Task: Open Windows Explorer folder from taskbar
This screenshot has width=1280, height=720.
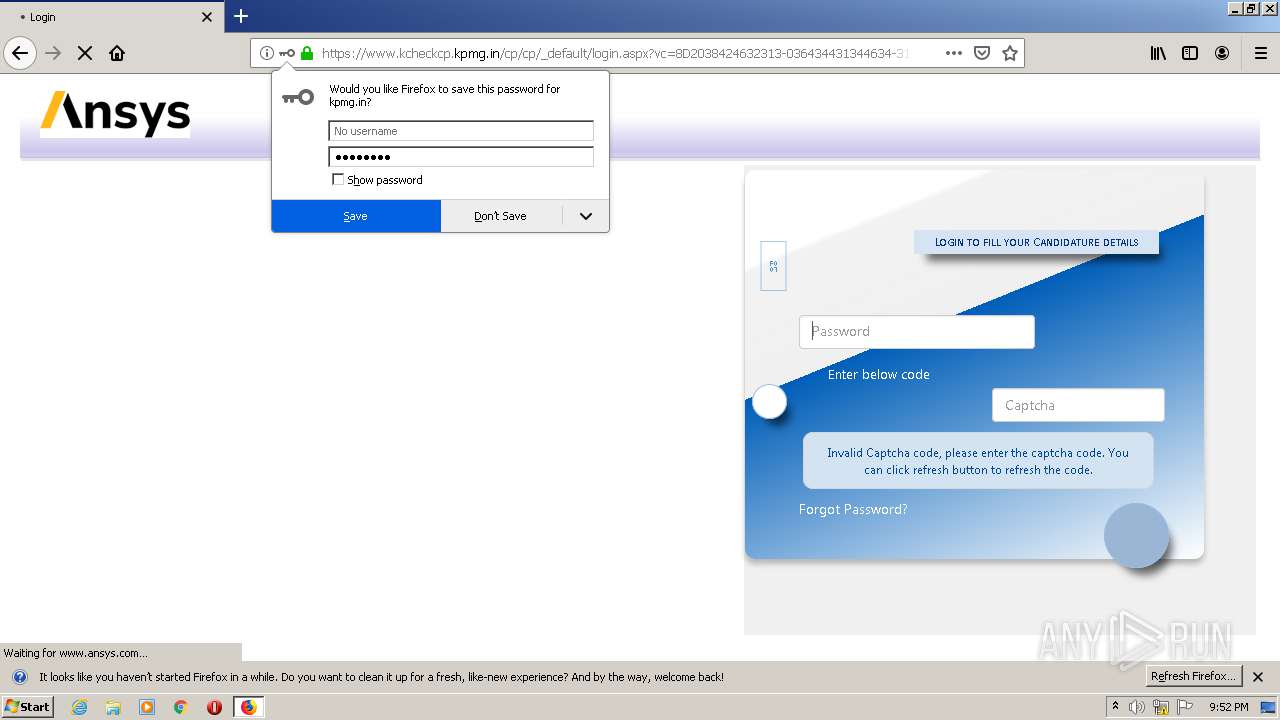Action: pos(113,707)
